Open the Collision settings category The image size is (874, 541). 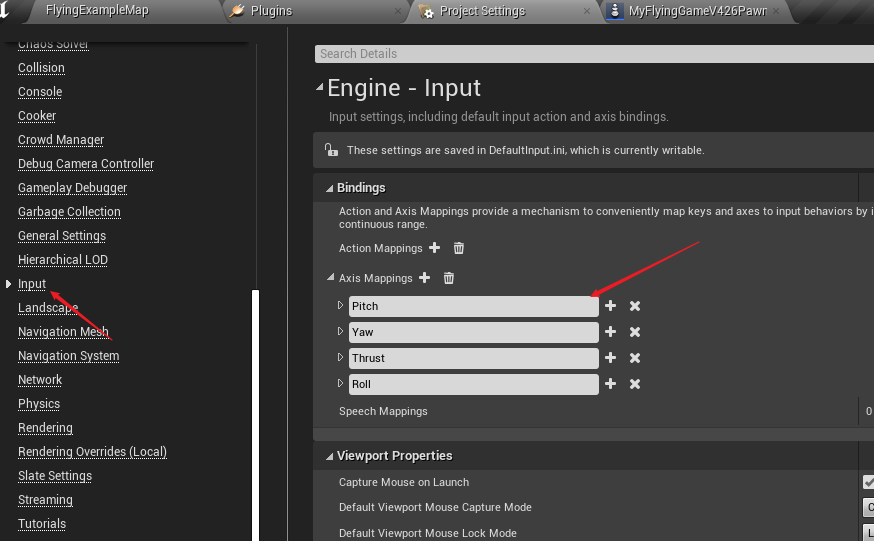41,67
